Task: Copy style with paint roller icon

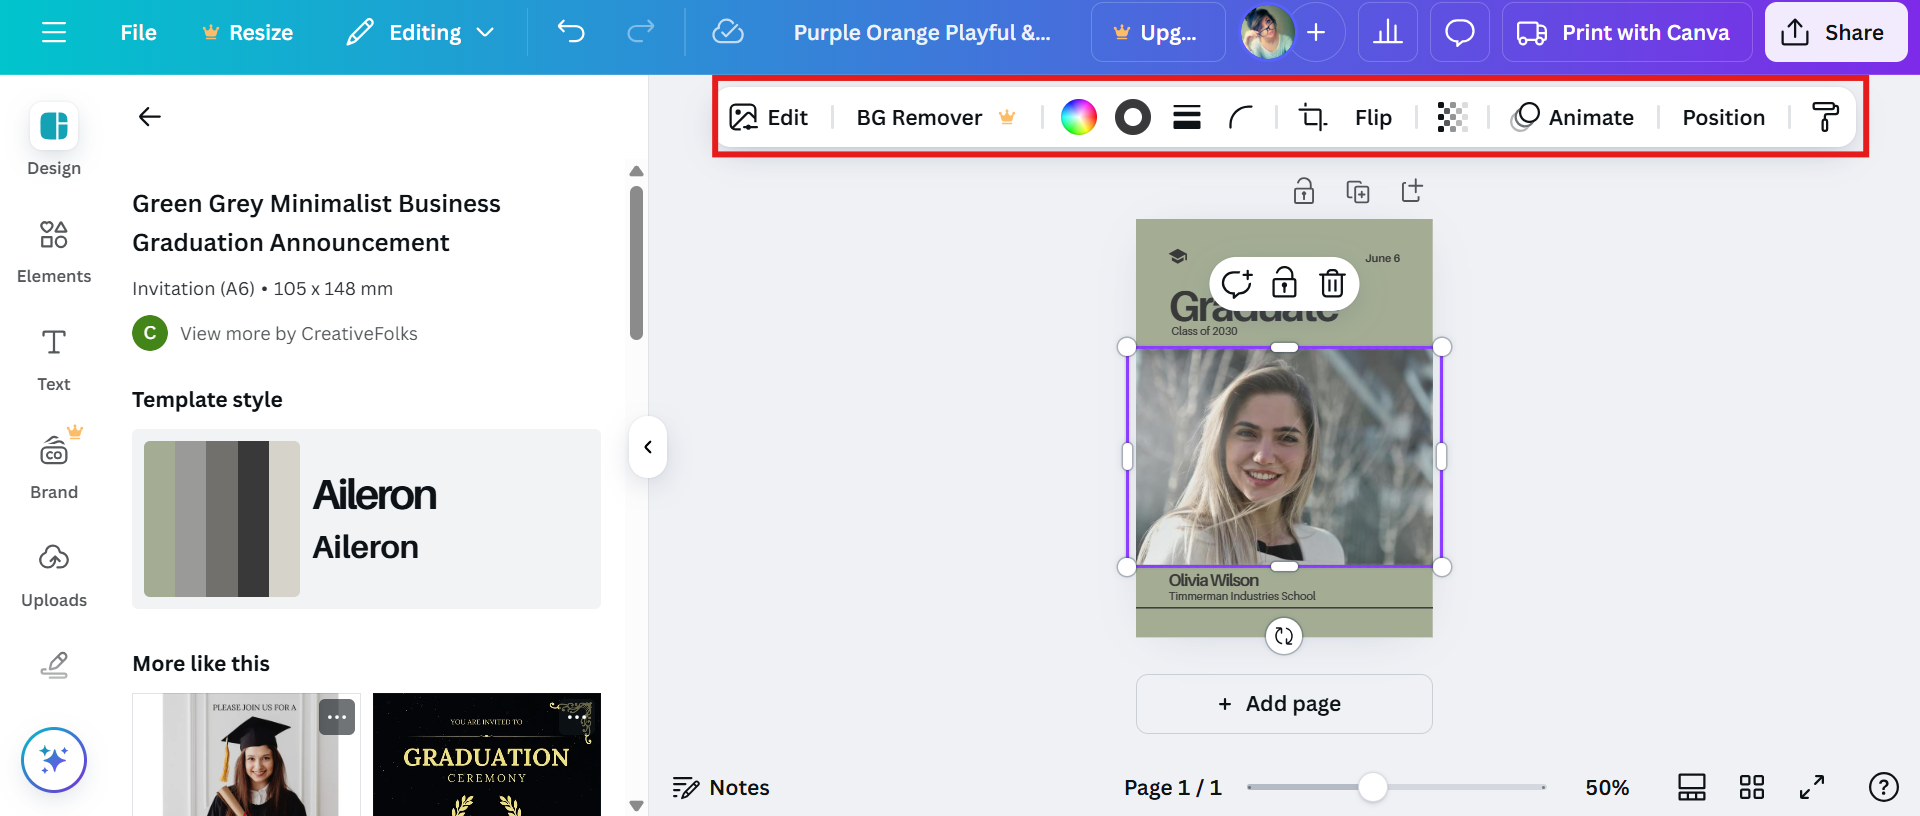Action: click(x=1826, y=118)
